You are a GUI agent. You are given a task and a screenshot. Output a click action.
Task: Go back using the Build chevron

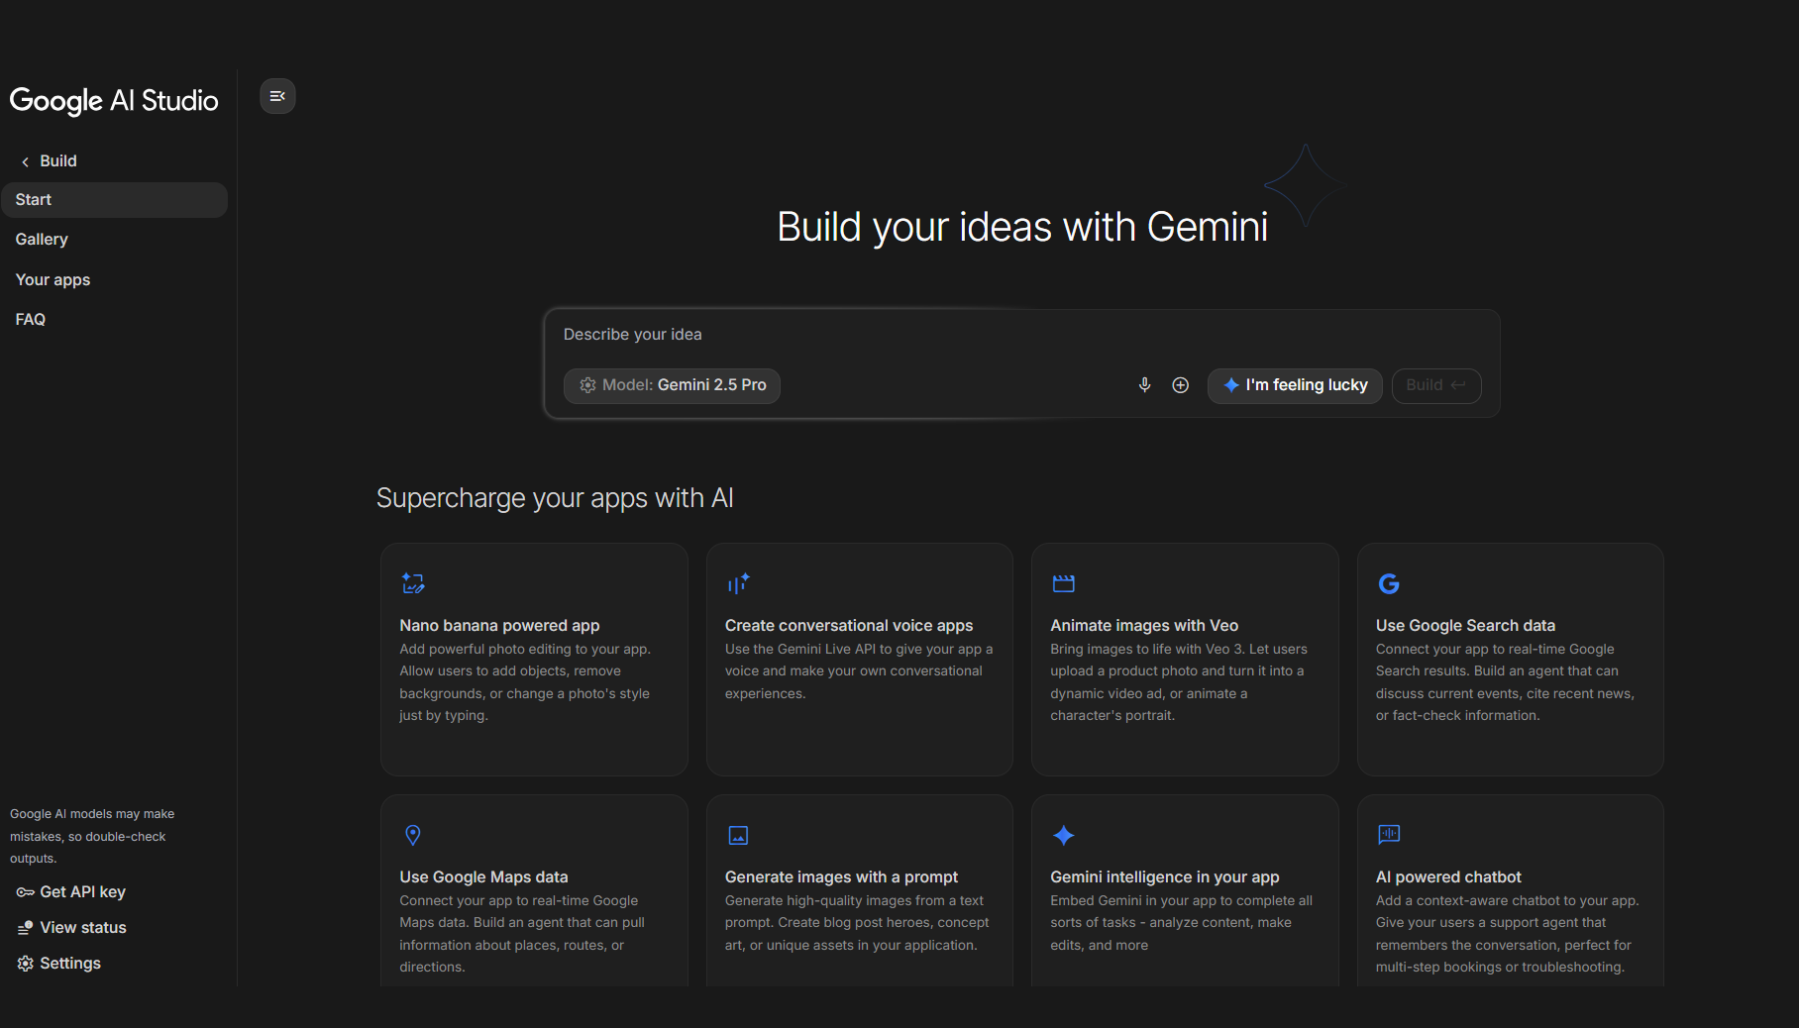tap(26, 161)
